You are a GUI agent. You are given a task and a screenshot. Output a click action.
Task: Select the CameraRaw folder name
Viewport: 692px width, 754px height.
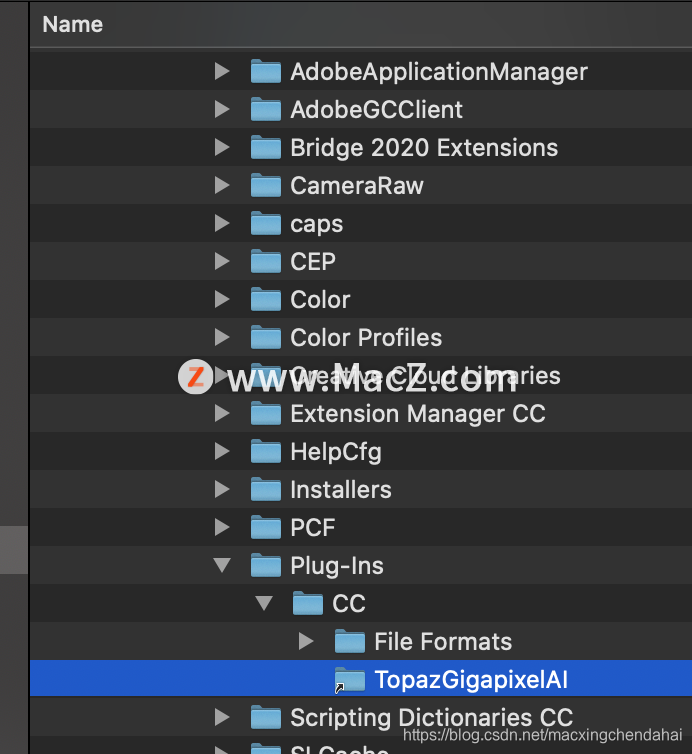356,186
